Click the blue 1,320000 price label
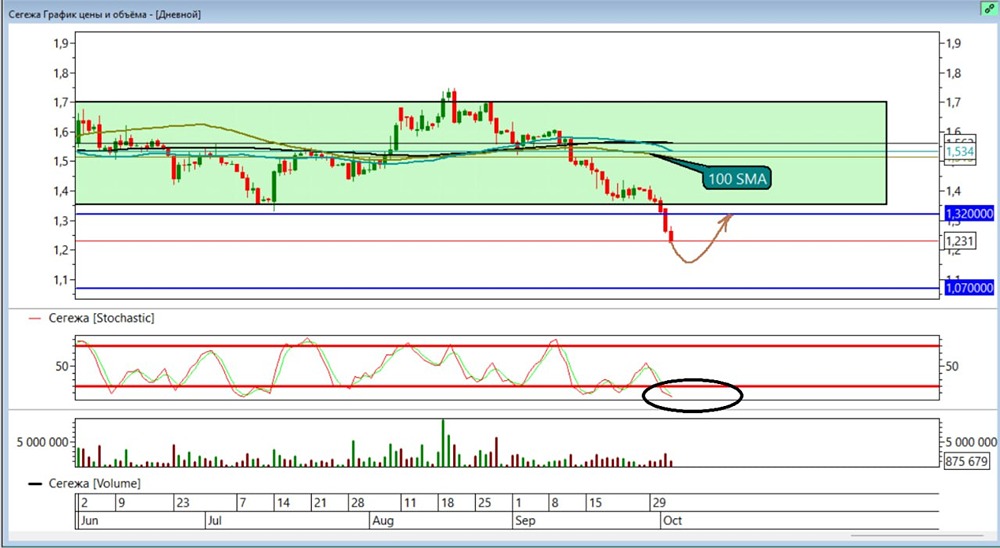 tap(968, 214)
